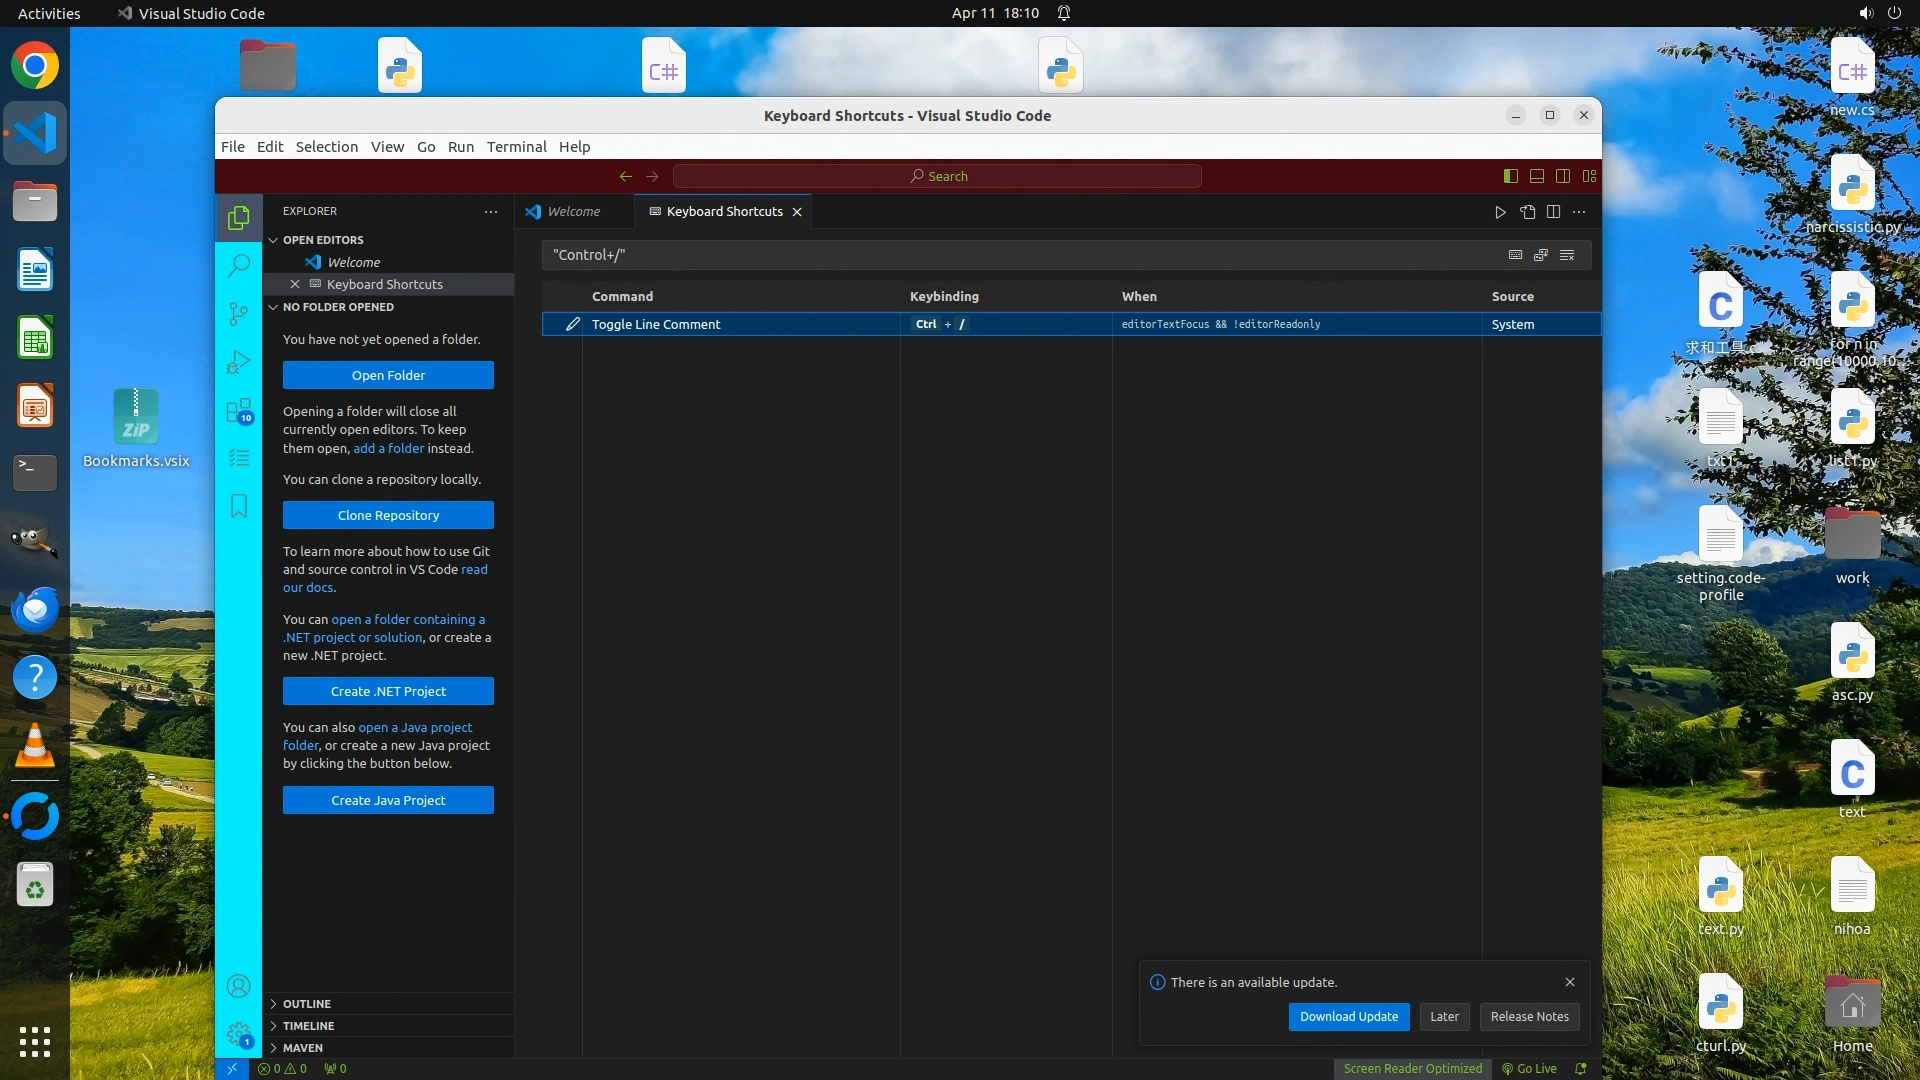Screen dimensions: 1920x1080
Task: Toggle the bottom Panel layout icon
Action: click(x=1537, y=176)
